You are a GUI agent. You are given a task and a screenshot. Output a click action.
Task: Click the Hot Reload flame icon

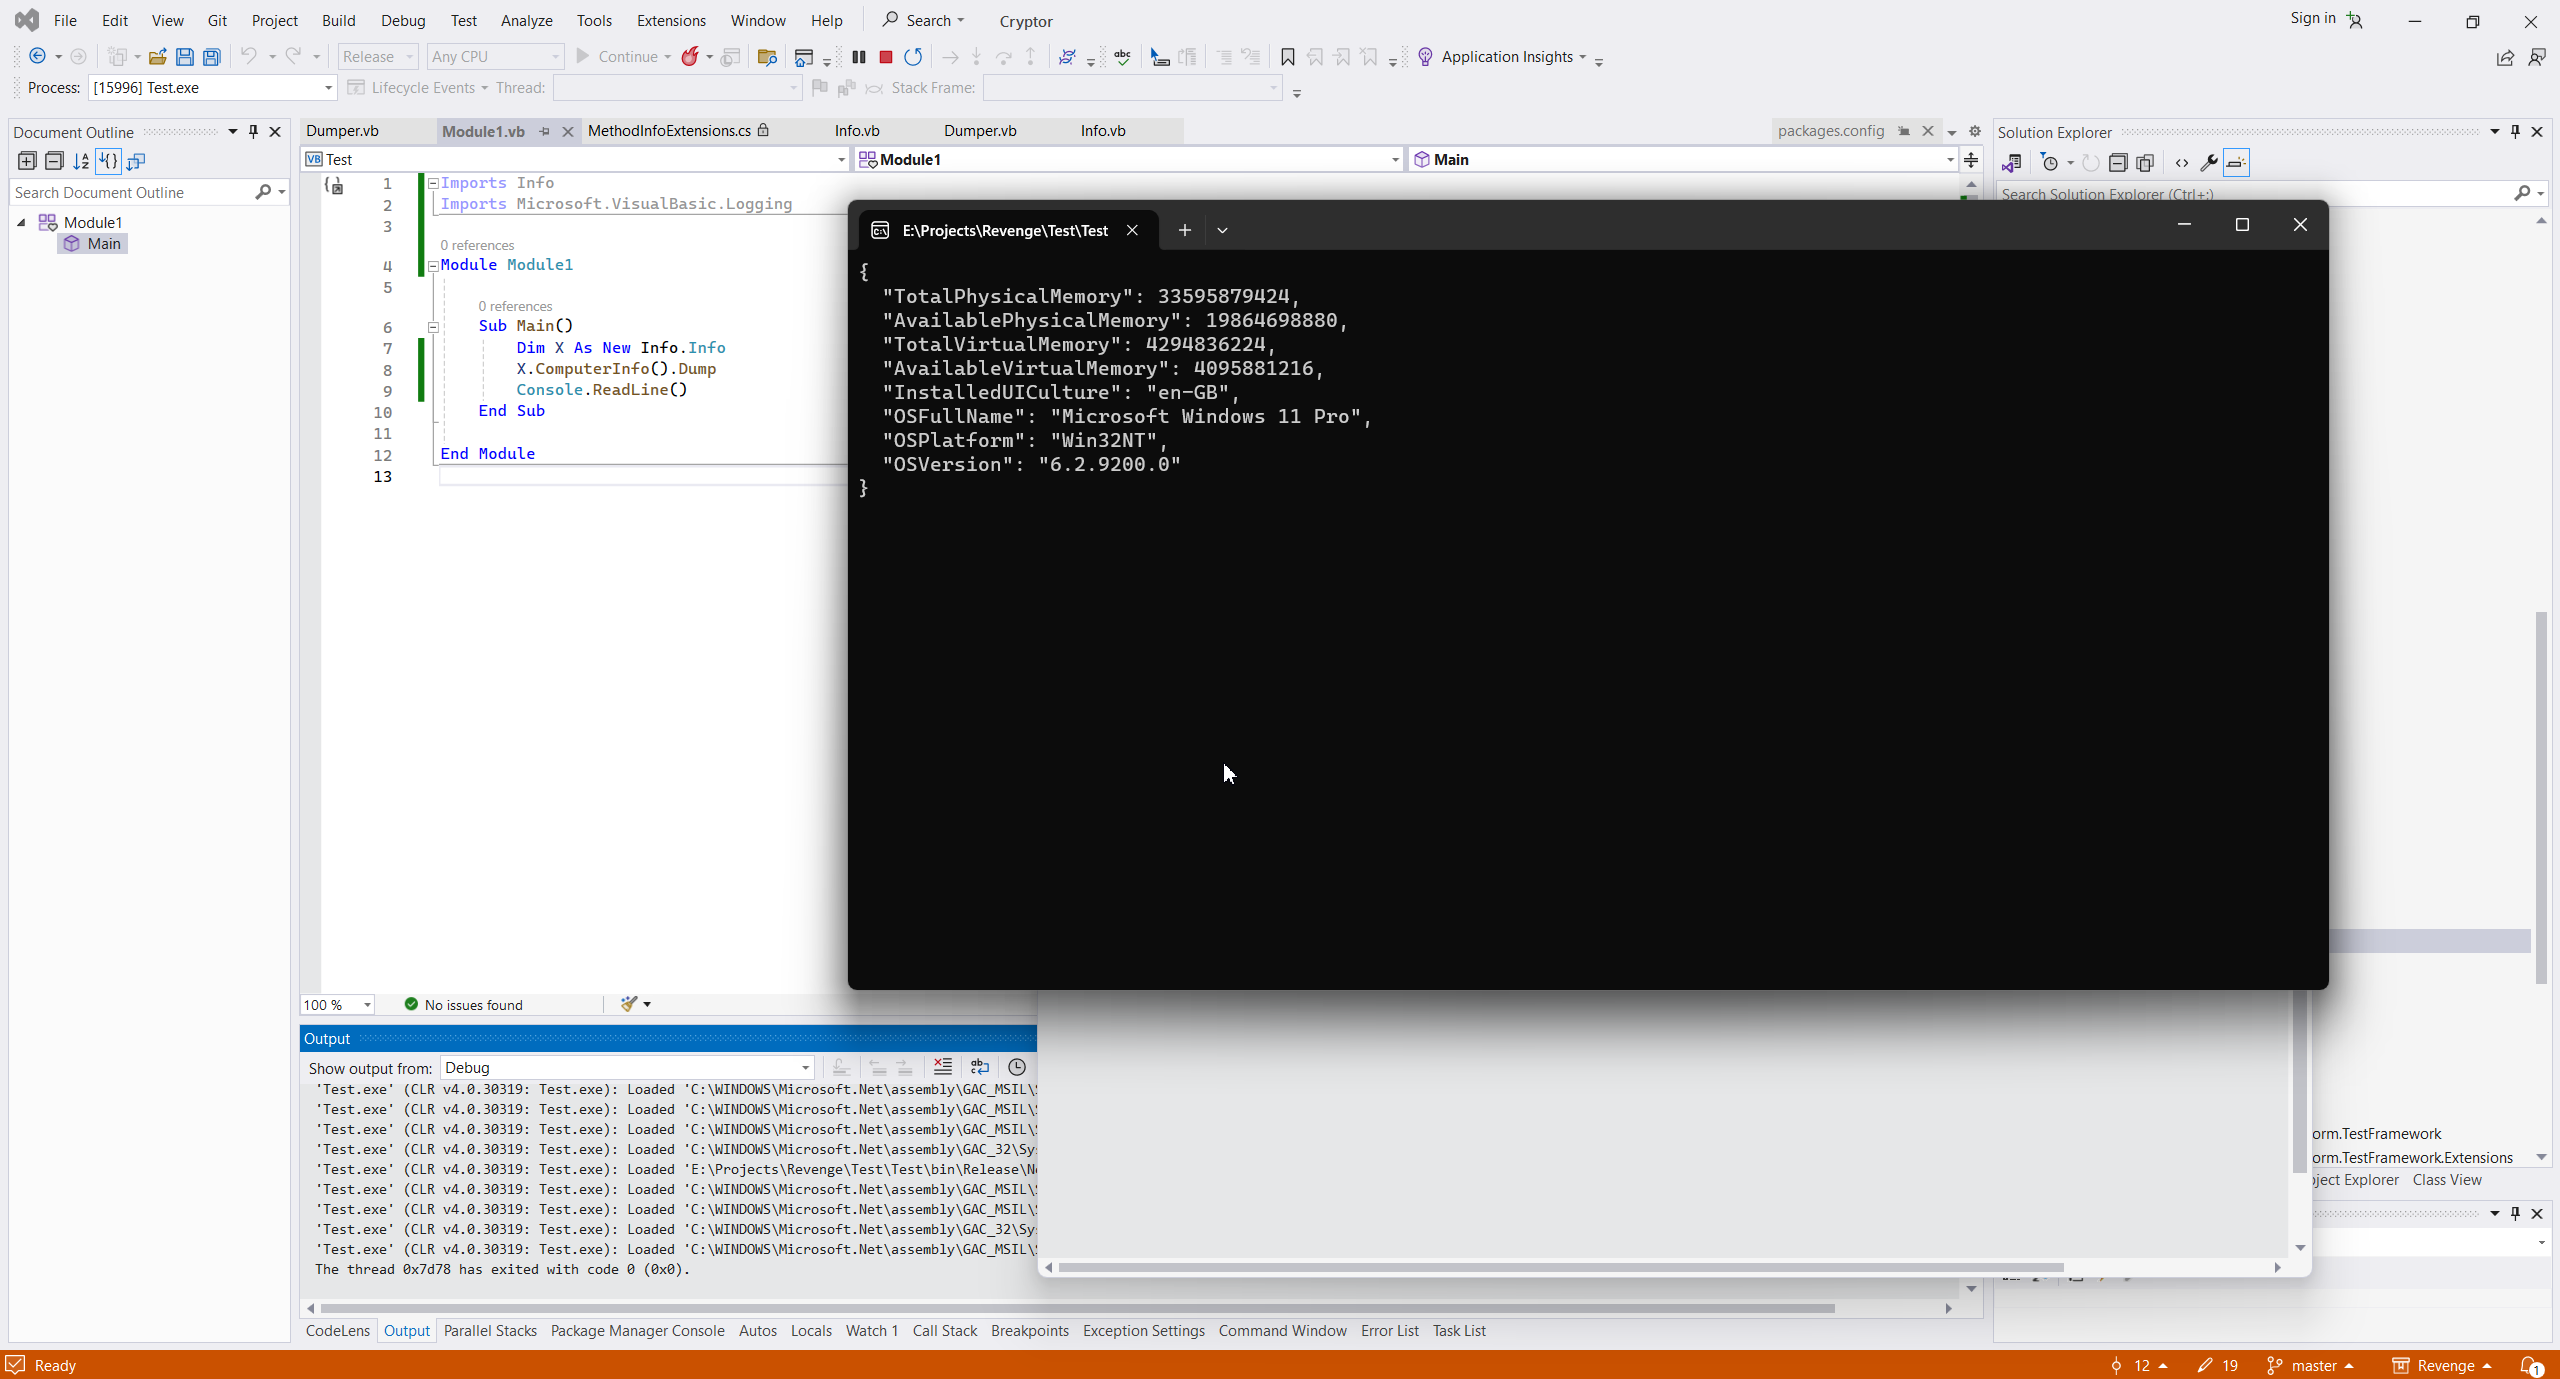[x=689, y=57]
